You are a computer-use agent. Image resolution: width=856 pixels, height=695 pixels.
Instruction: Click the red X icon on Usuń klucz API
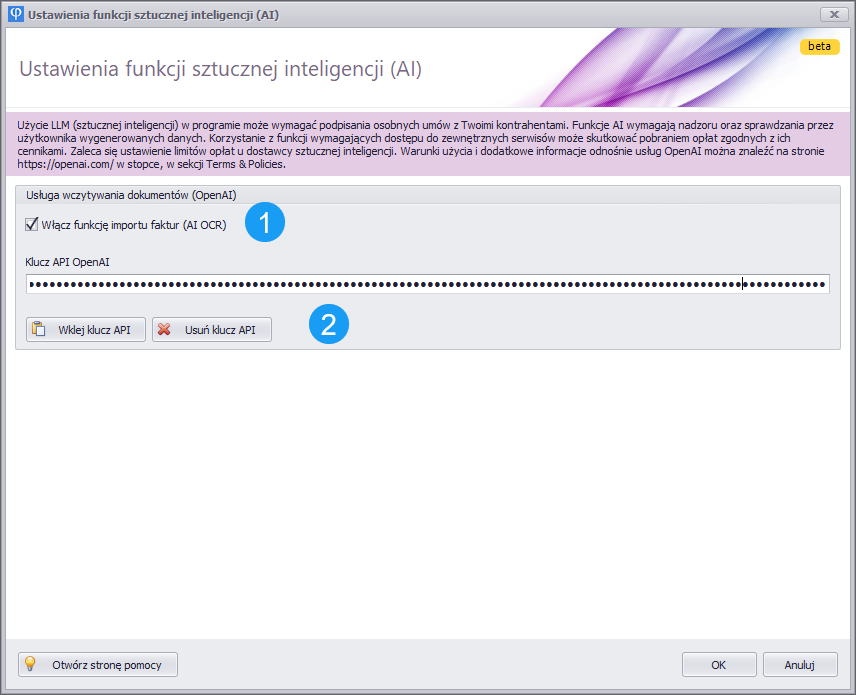[165, 329]
